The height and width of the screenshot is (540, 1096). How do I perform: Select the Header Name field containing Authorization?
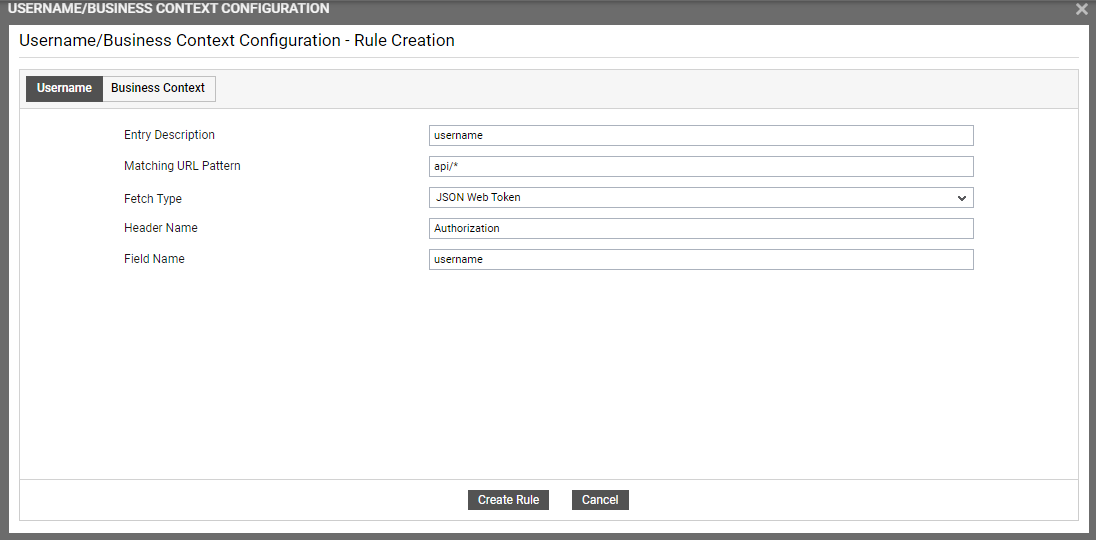pos(701,228)
